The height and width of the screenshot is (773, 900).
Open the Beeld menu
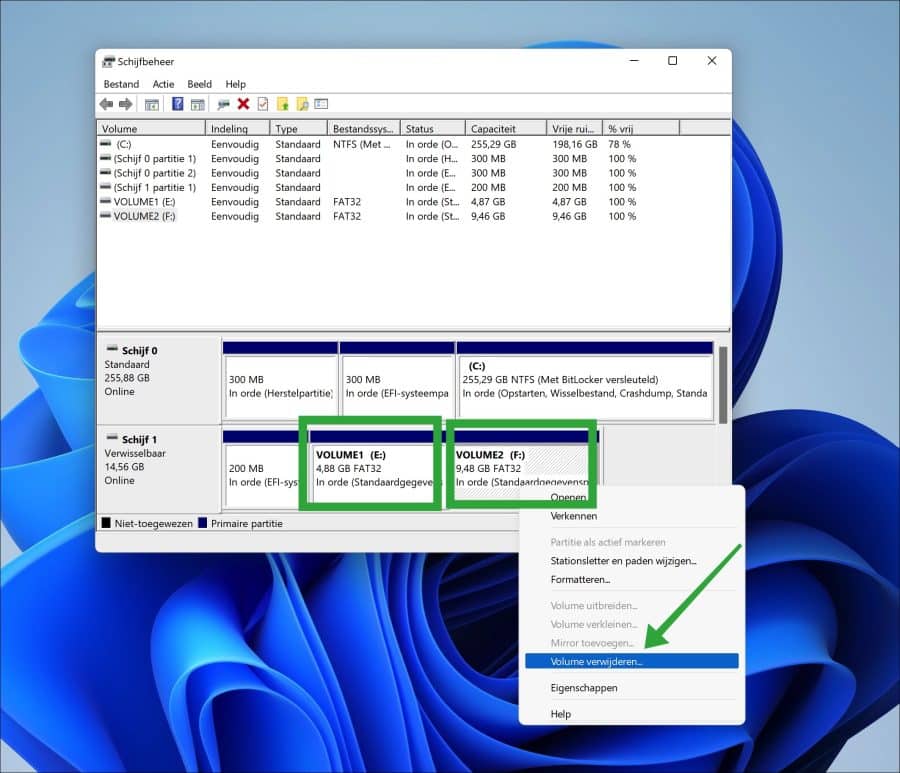click(x=200, y=84)
